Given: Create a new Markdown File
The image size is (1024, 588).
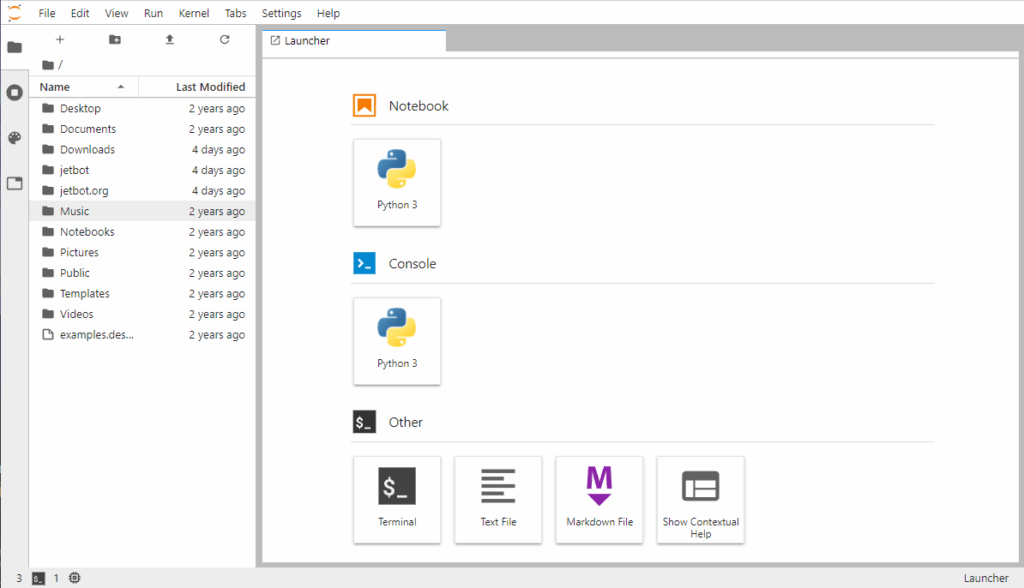Looking at the screenshot, I should 599,499.
